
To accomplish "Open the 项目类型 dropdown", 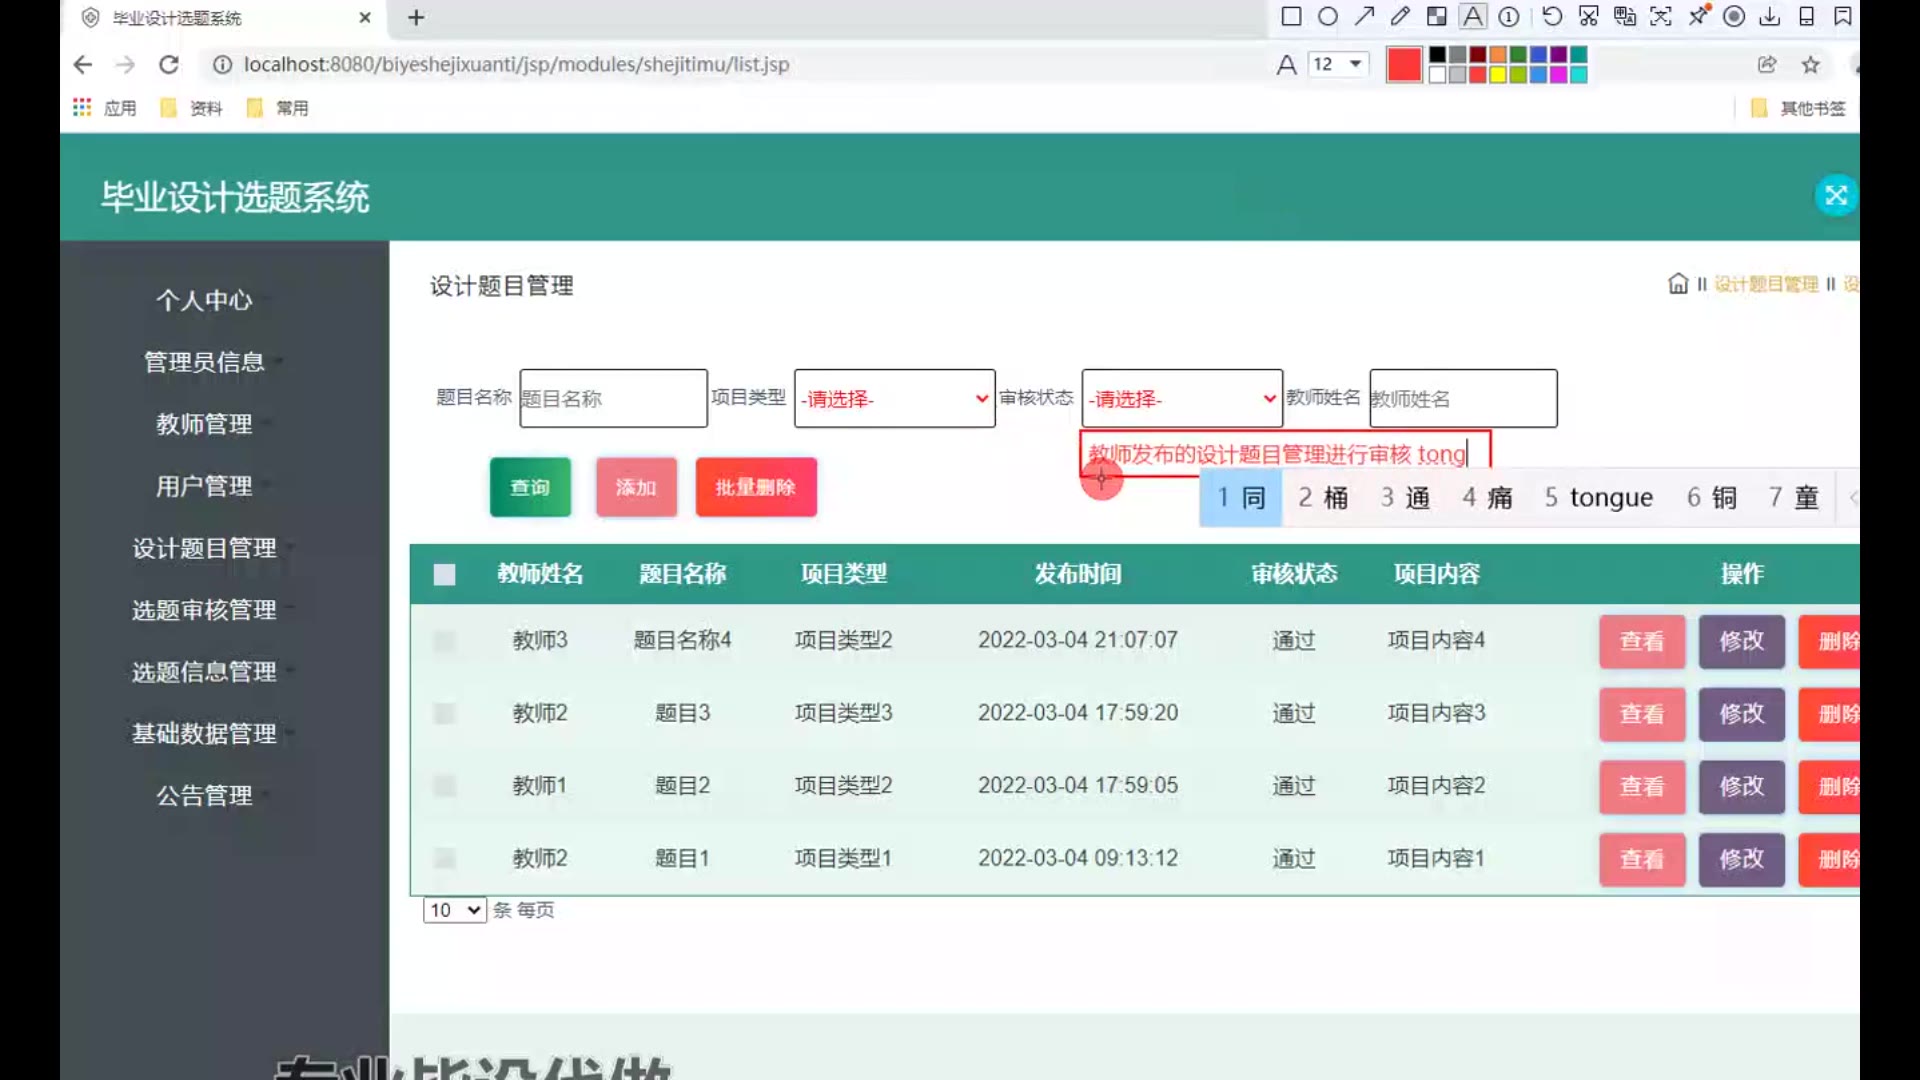I will tap(894, 399).
